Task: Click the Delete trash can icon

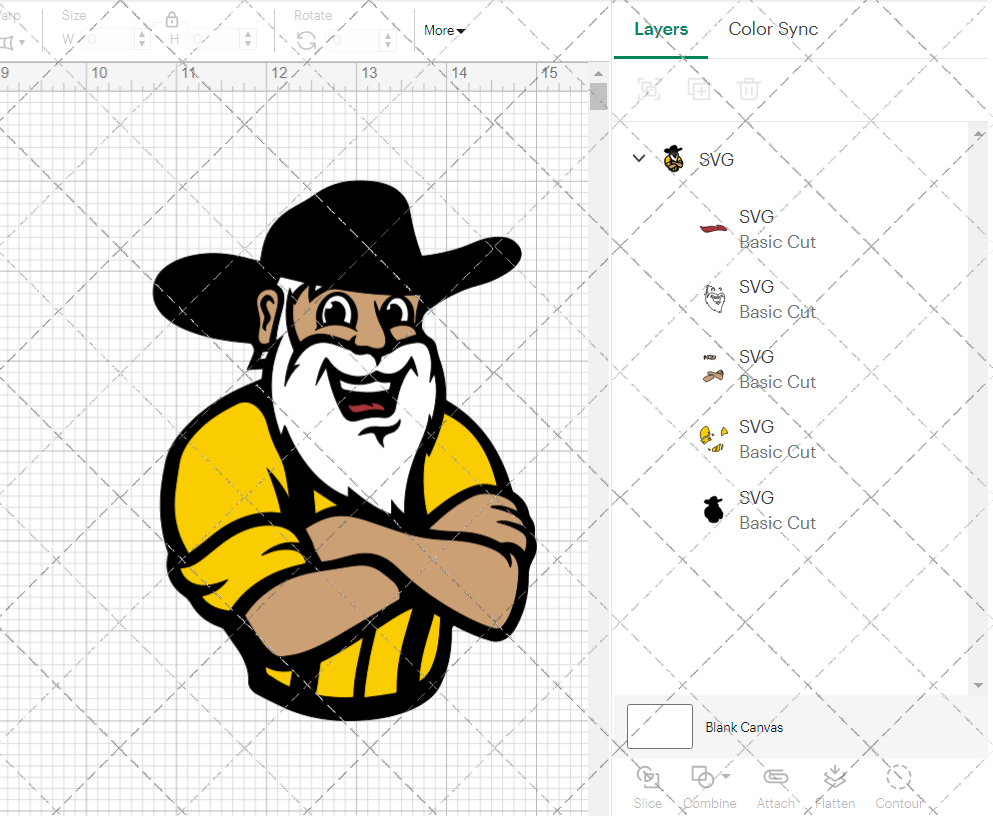Action: click(748, 89)
